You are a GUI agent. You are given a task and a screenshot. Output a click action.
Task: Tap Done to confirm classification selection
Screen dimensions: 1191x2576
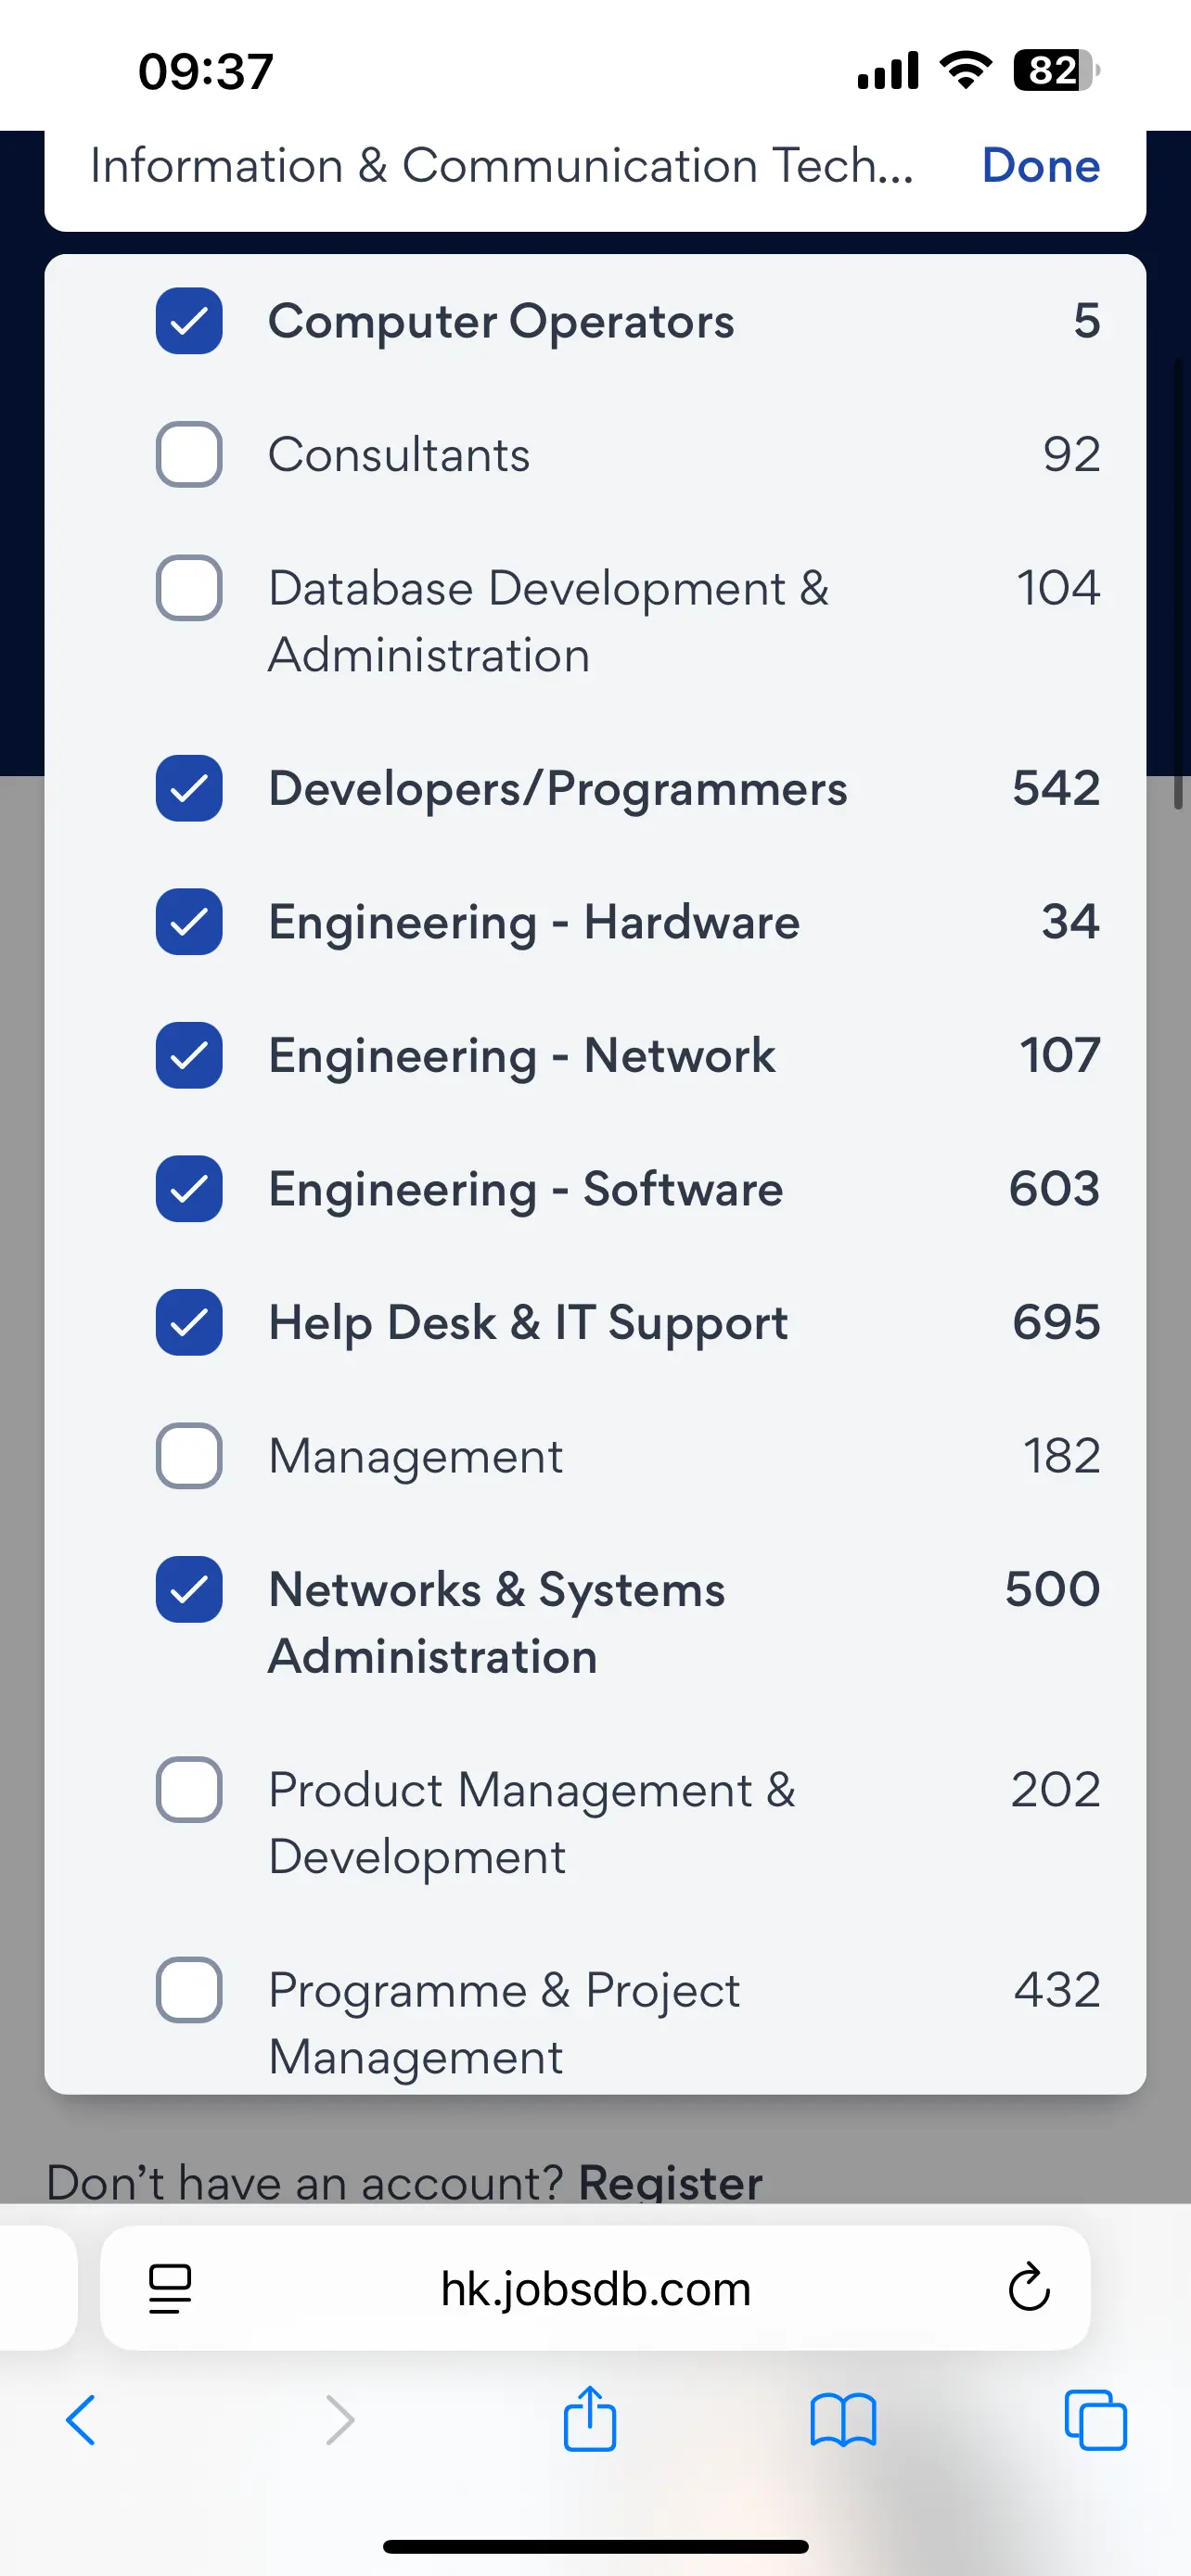(x=1041, y=165)
